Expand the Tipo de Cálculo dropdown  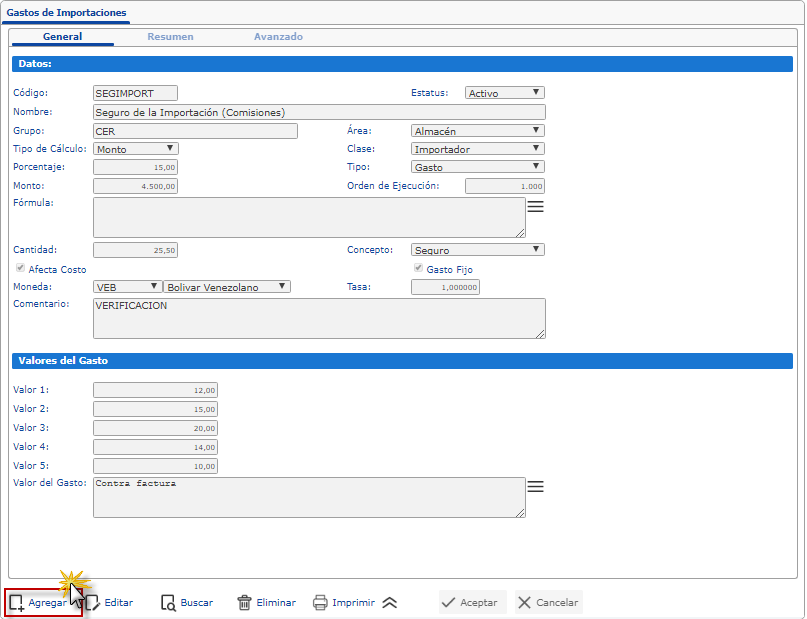[135, 149]
